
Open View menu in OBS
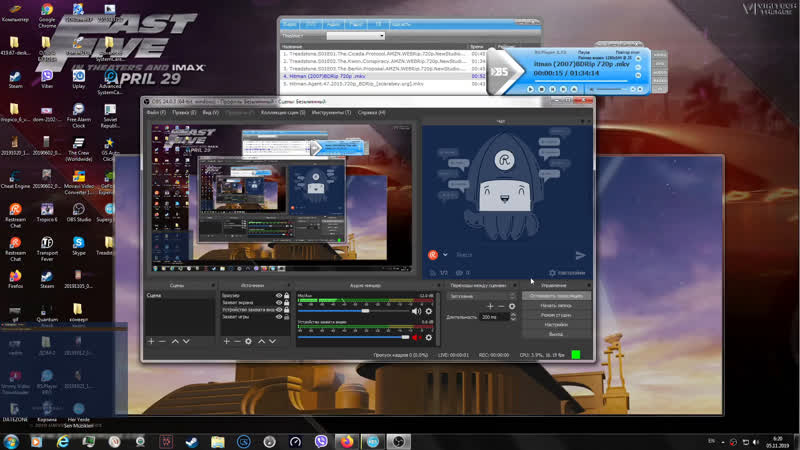point(210,112)
